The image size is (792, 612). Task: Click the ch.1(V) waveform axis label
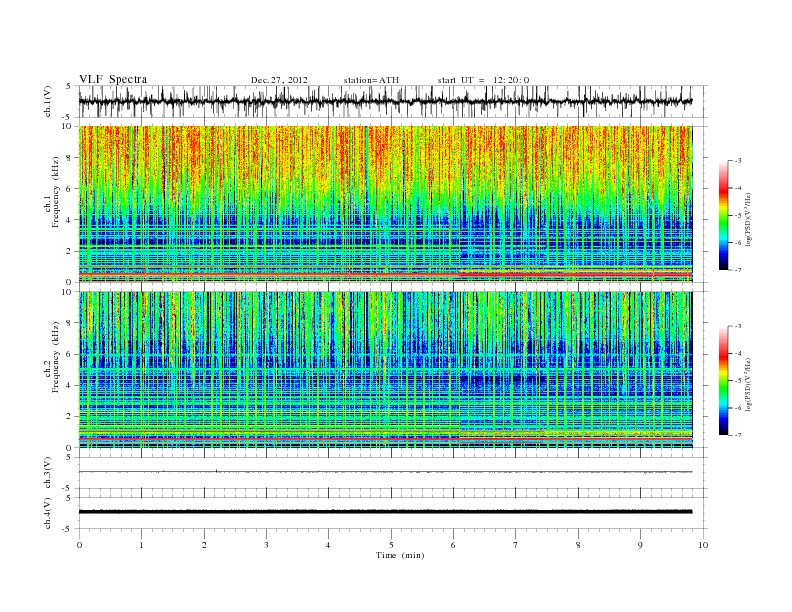coord(48,101)
